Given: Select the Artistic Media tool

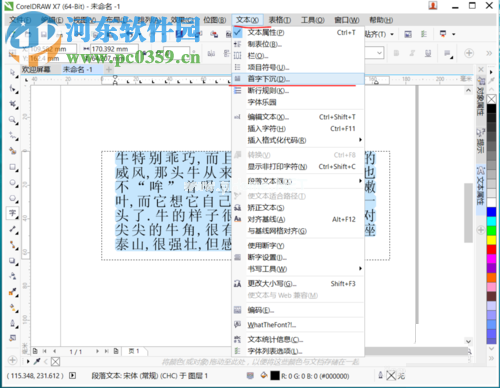Looking at the screenshot, I should pyautogui.click(x=13, y=151).
